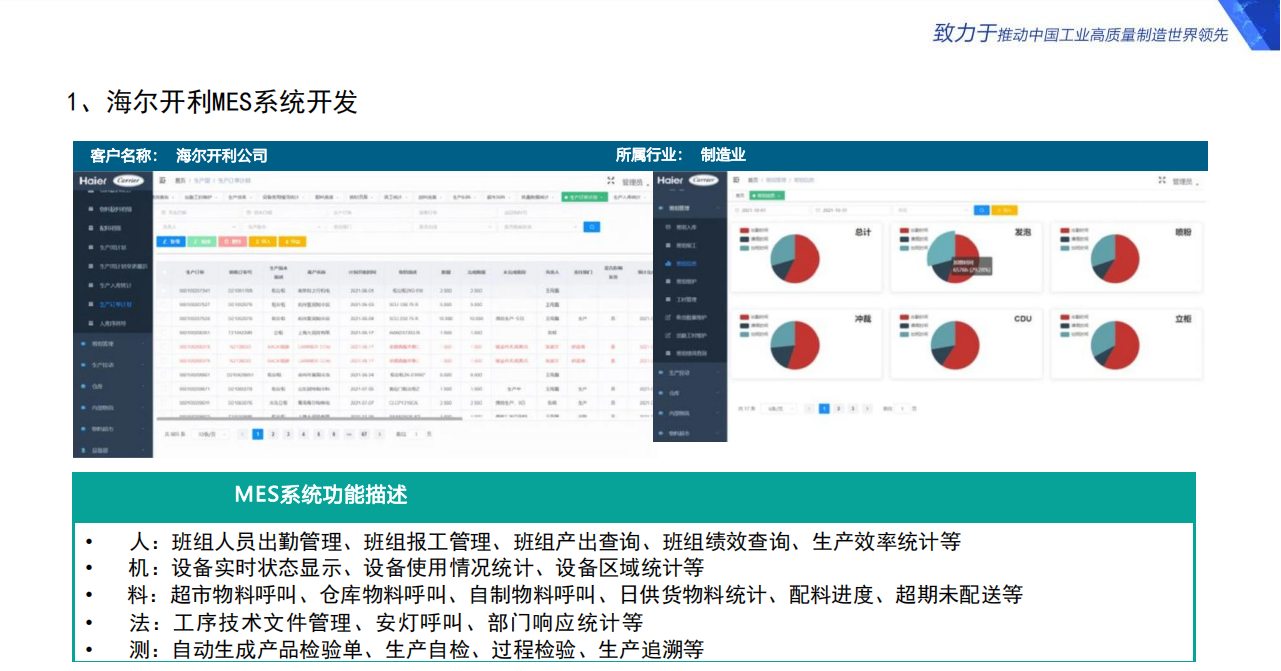Viewport: 1281px width, 671px height.
Task: Click start date field 2021-10-01
Action: [x=772, y=210]
